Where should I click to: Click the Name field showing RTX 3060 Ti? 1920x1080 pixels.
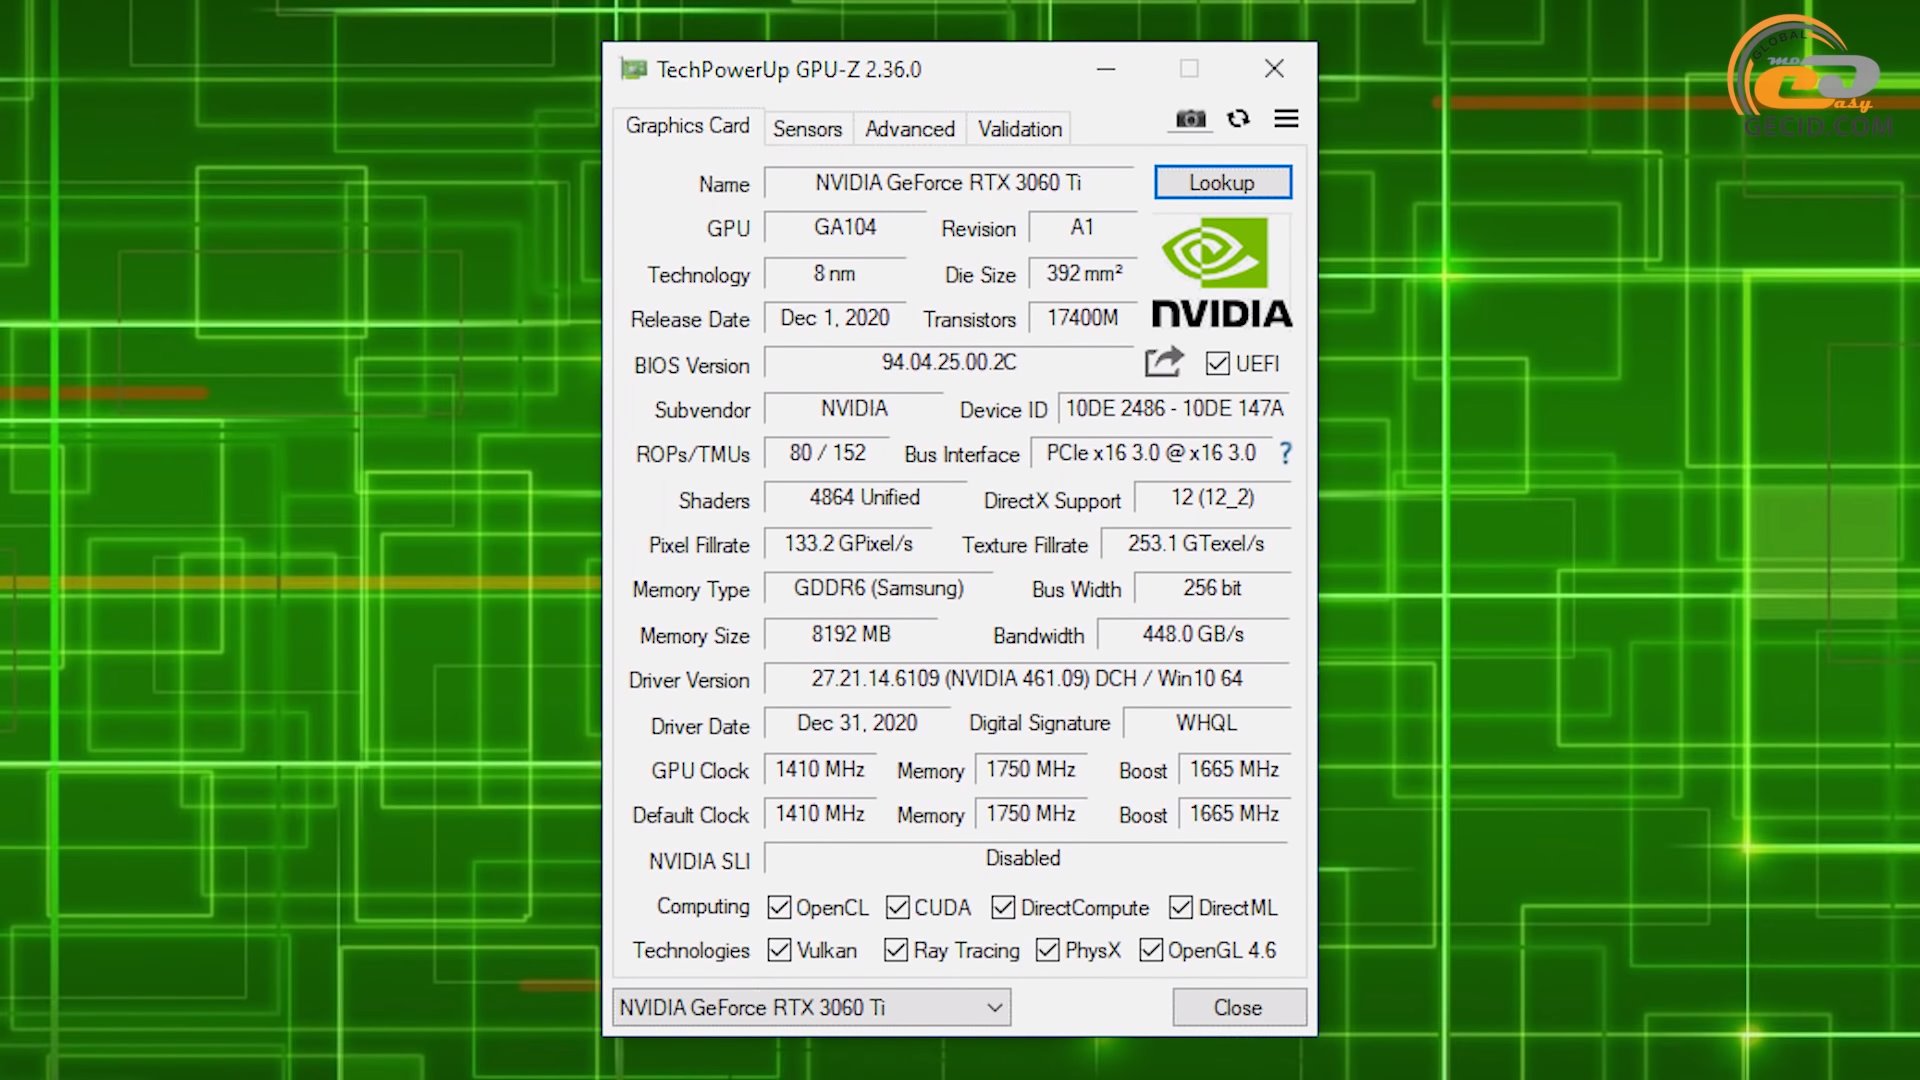click(x=948, y=183)
